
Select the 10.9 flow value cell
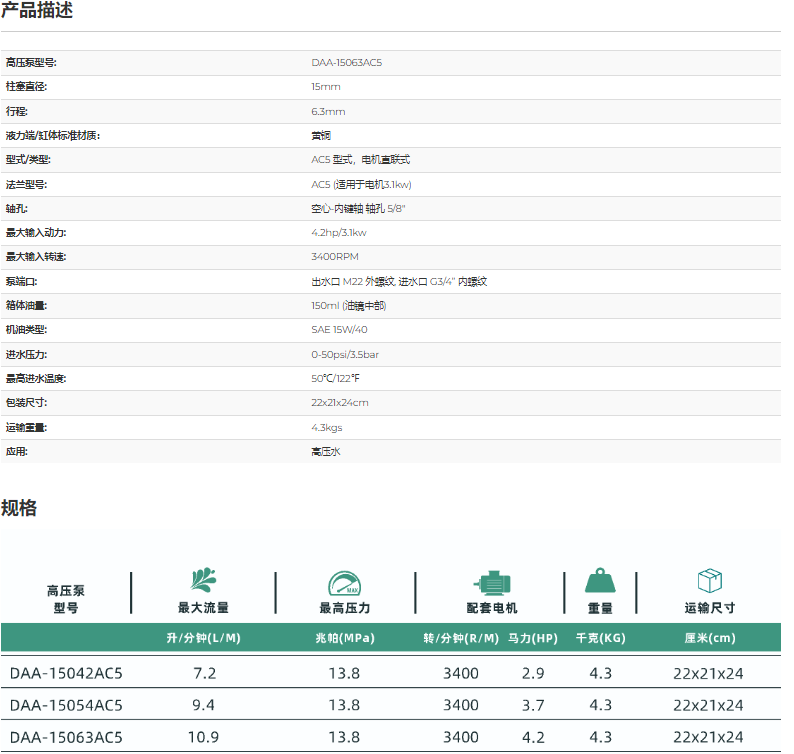pyautogui.click(x=204, y=737)
